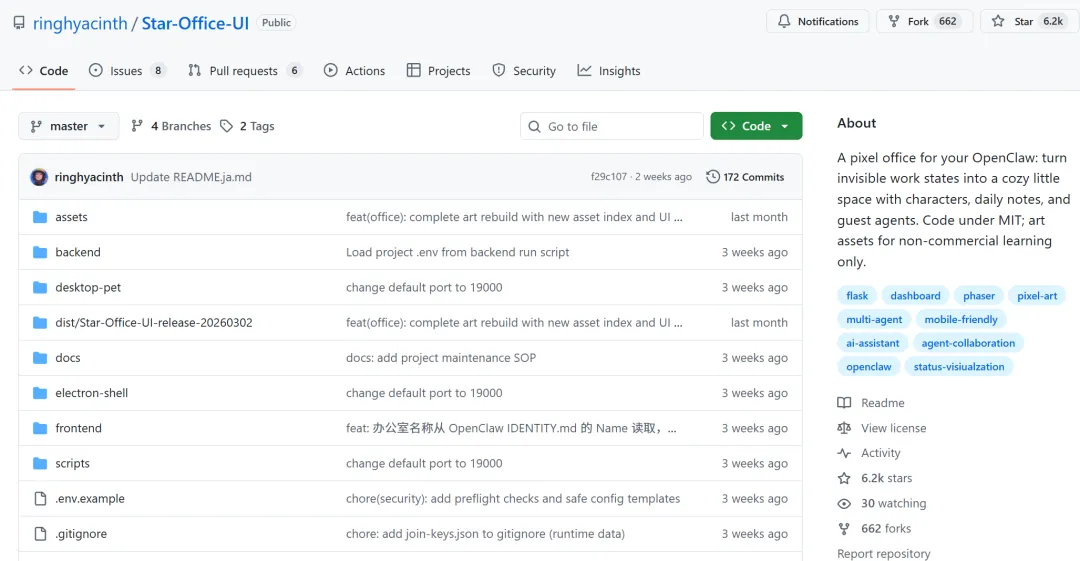
Task: Switch to the Code tab
Action: [x=43, y=70]
